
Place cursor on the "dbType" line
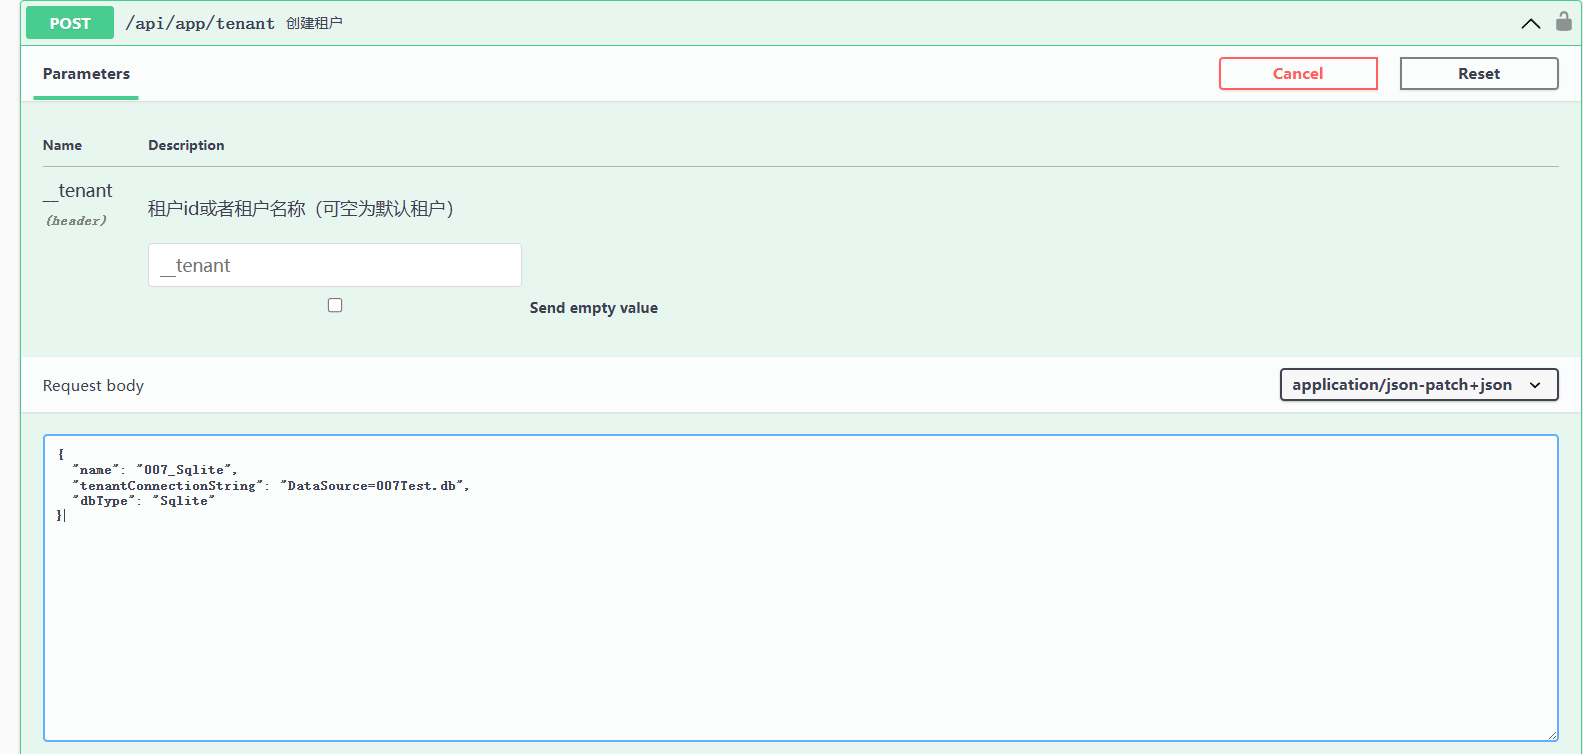tap(143, 501)
